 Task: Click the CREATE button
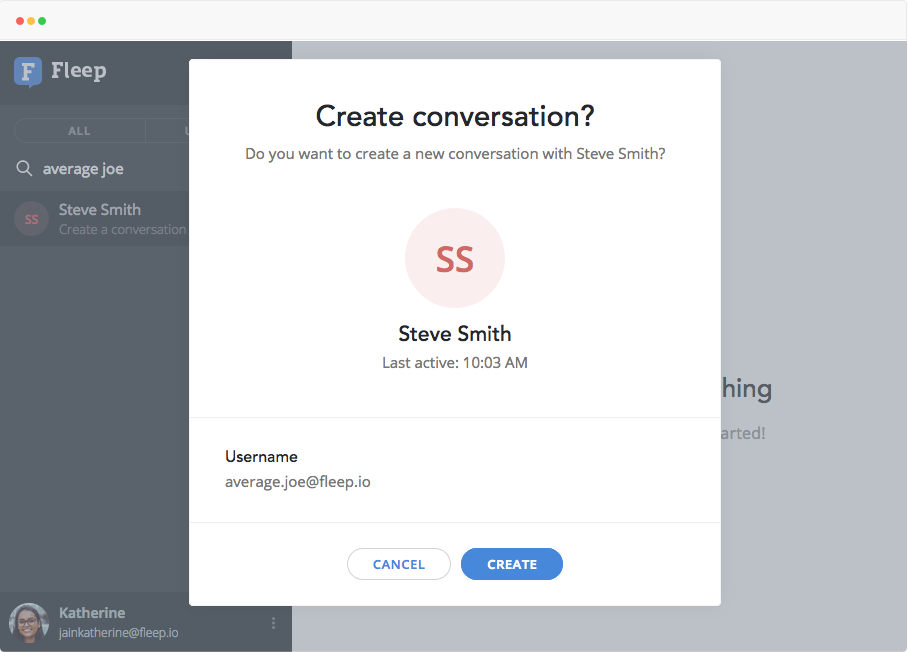tap(511, 564)
